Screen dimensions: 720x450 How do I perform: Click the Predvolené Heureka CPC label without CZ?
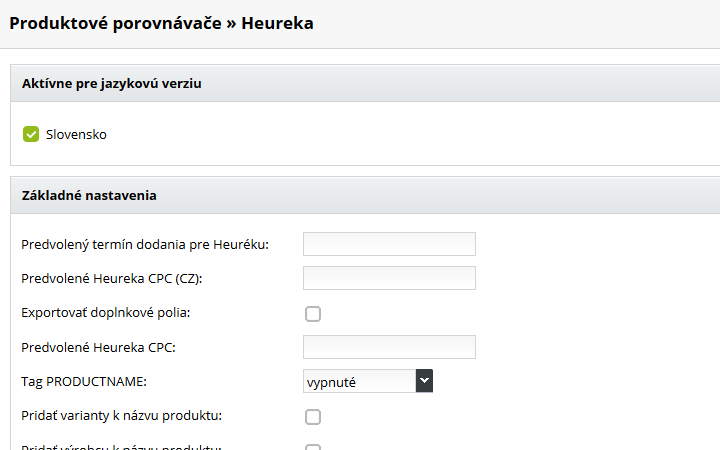tap(105, 347)
